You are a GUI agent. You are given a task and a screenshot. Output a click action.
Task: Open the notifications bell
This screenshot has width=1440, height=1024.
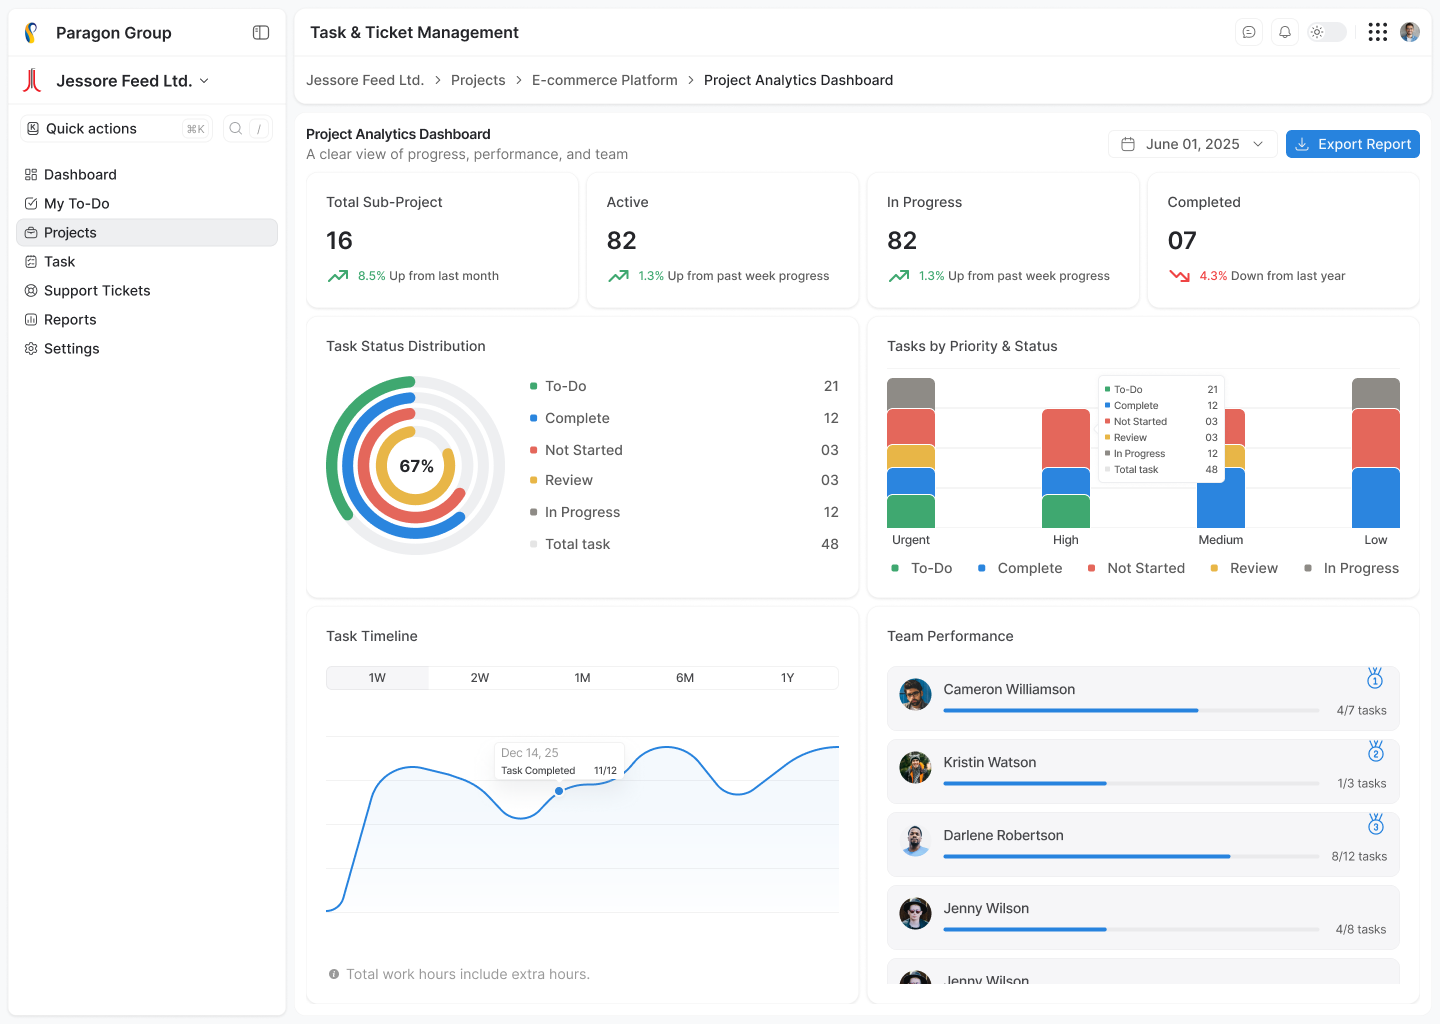pyautogui.click(x=1284, y=31)
